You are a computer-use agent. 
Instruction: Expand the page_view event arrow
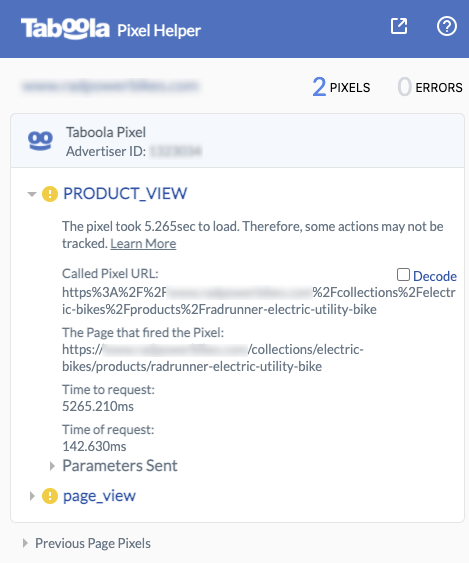(x=32, y=496)
